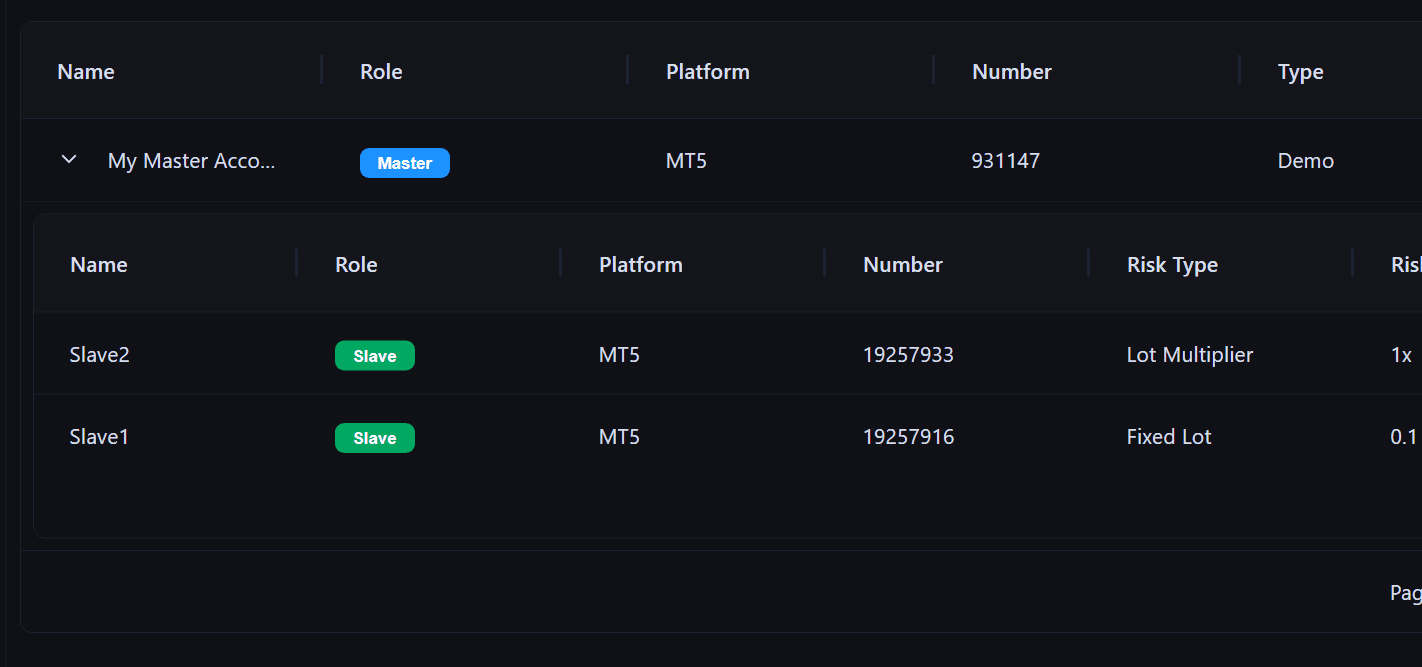Click the outer table Role column header
This screenshot has height=667, width=1422.
pyautogui.click(x=381, y=72)
